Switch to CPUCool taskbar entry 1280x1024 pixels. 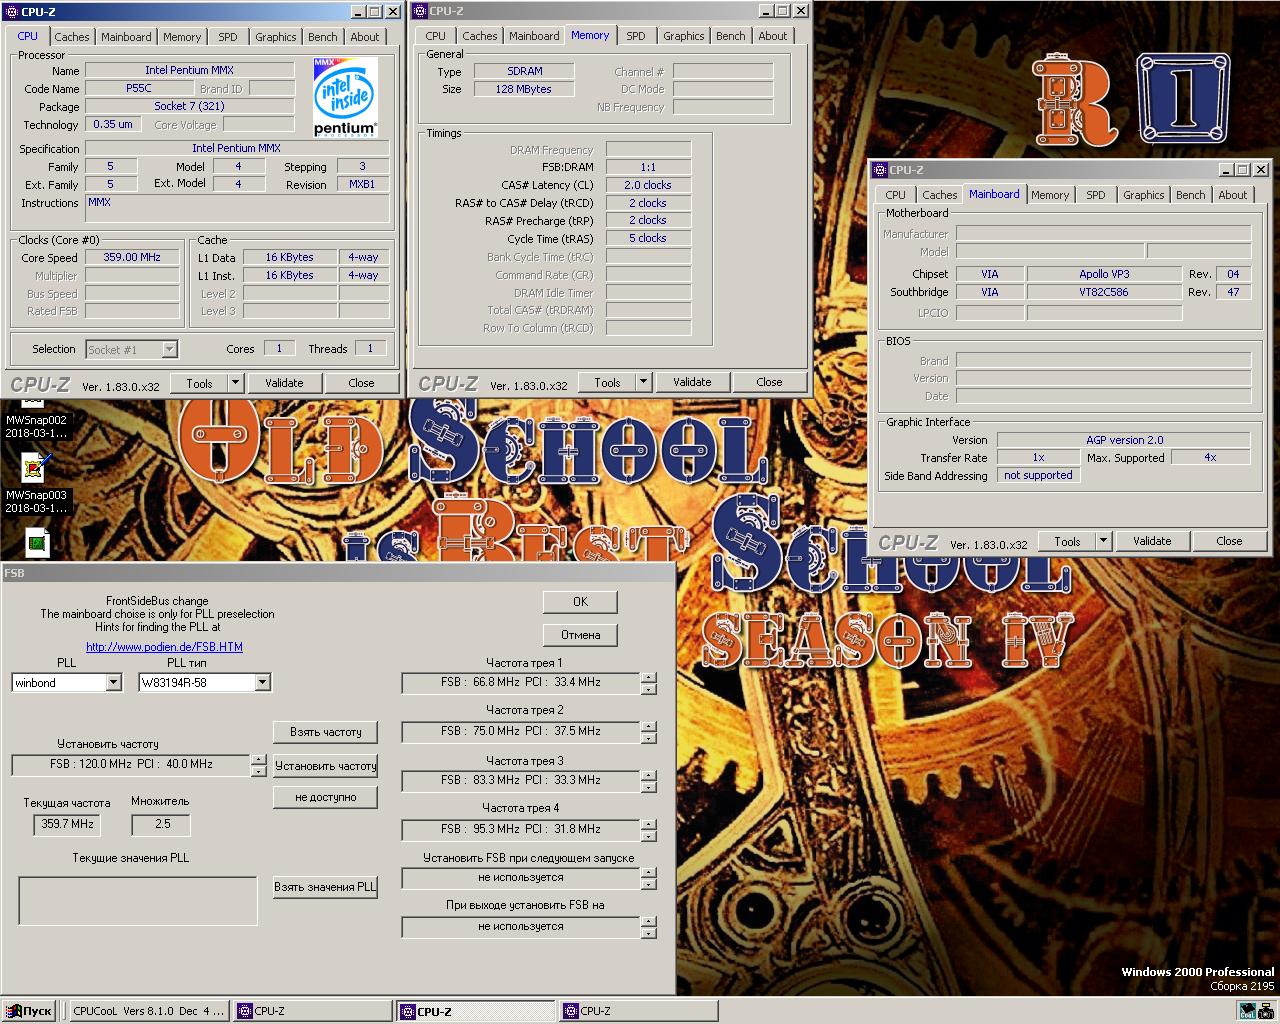point(149,1011)
